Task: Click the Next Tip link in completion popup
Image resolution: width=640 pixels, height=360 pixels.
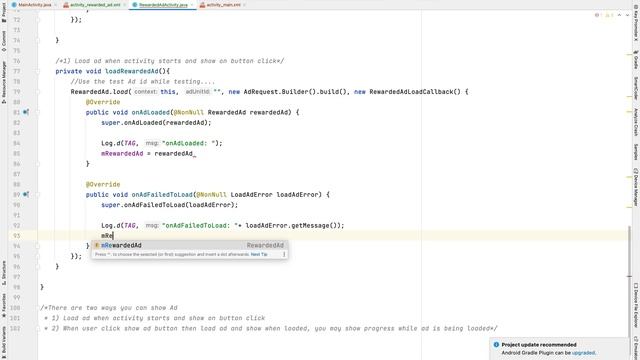Action: pos(259,254)
